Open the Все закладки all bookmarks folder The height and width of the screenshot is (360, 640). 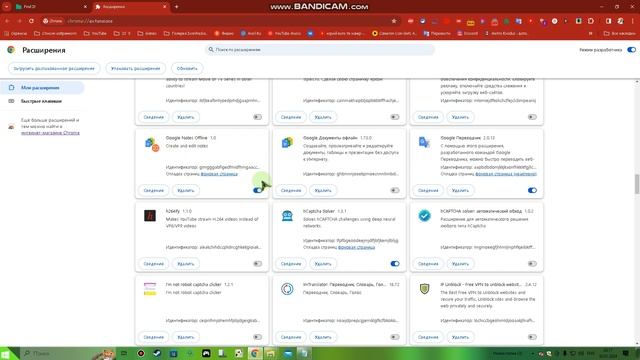(x=619, y=33)
